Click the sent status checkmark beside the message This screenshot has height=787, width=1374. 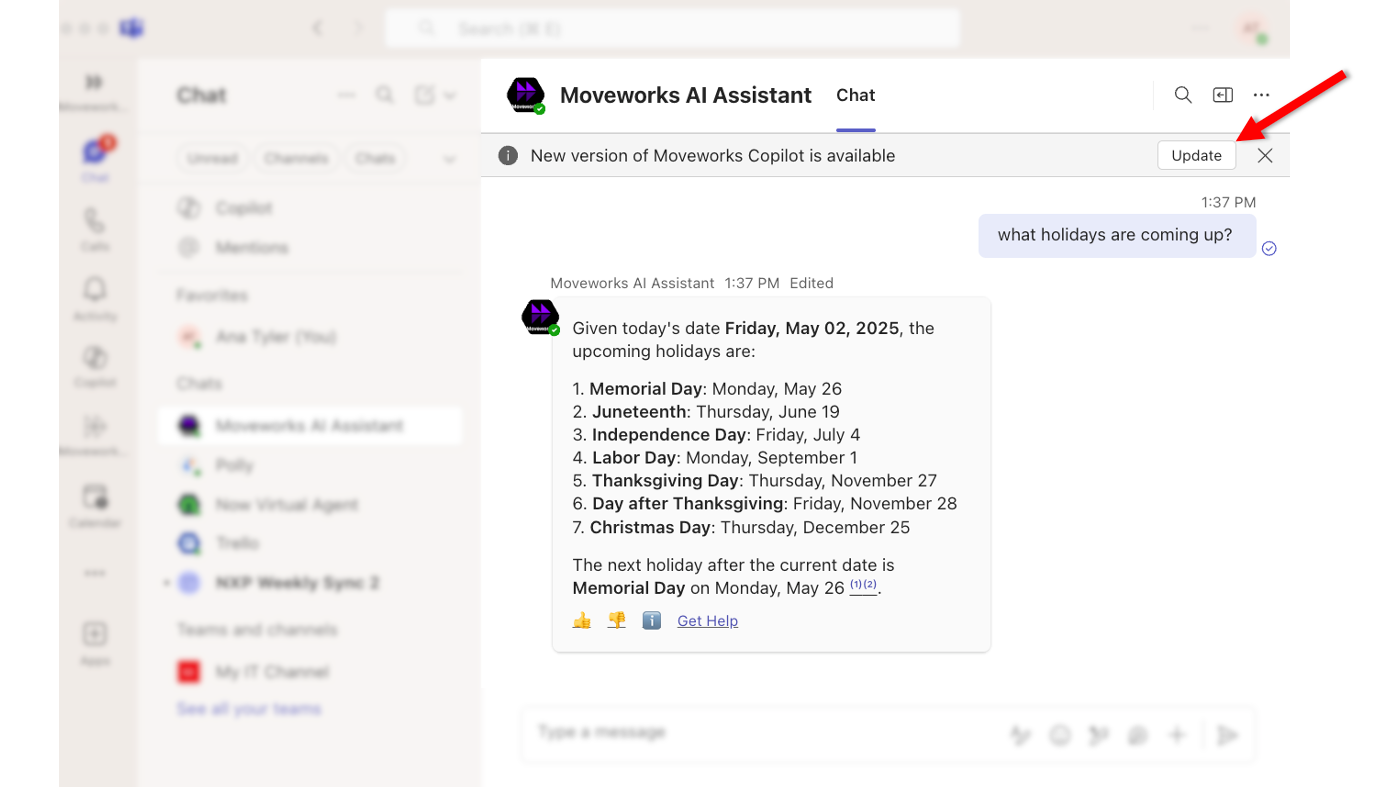pos(1269,248)
